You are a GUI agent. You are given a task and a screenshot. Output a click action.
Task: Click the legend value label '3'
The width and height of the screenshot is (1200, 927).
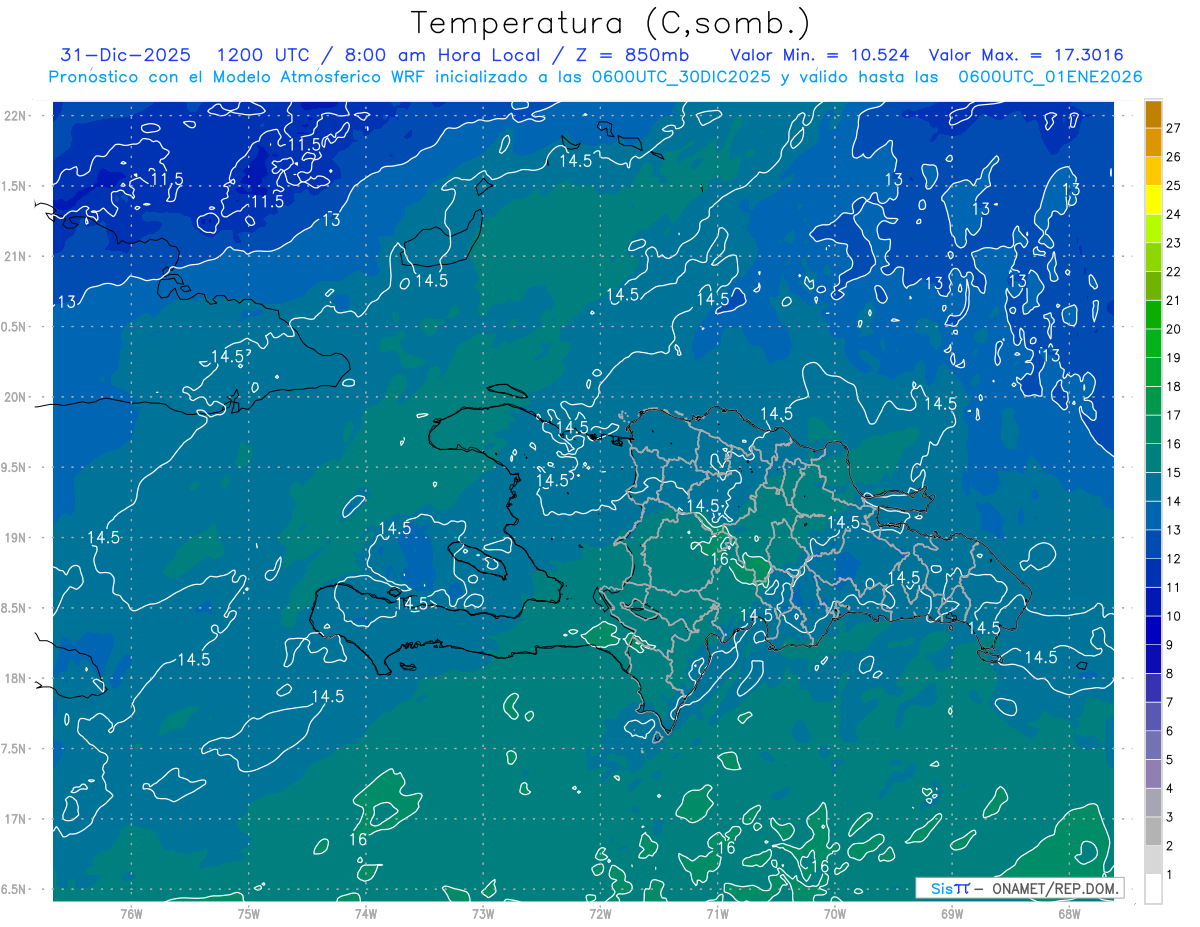click(1170, 818)
